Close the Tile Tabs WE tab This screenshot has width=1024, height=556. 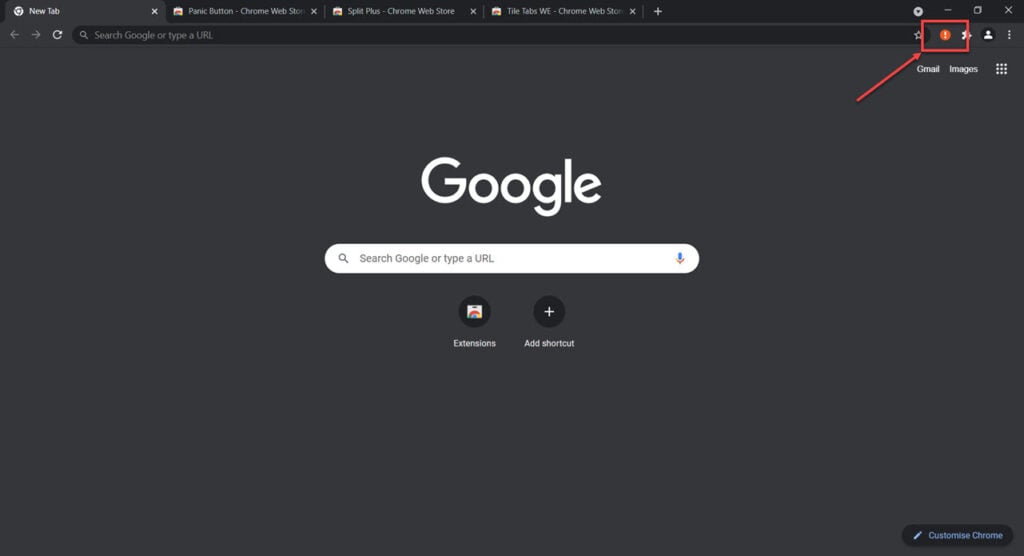click(x=632, y=11)
